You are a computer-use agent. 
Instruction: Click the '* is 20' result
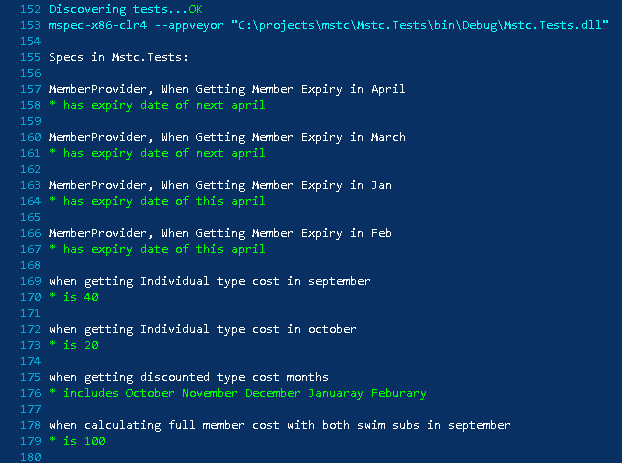pos(74,345)
